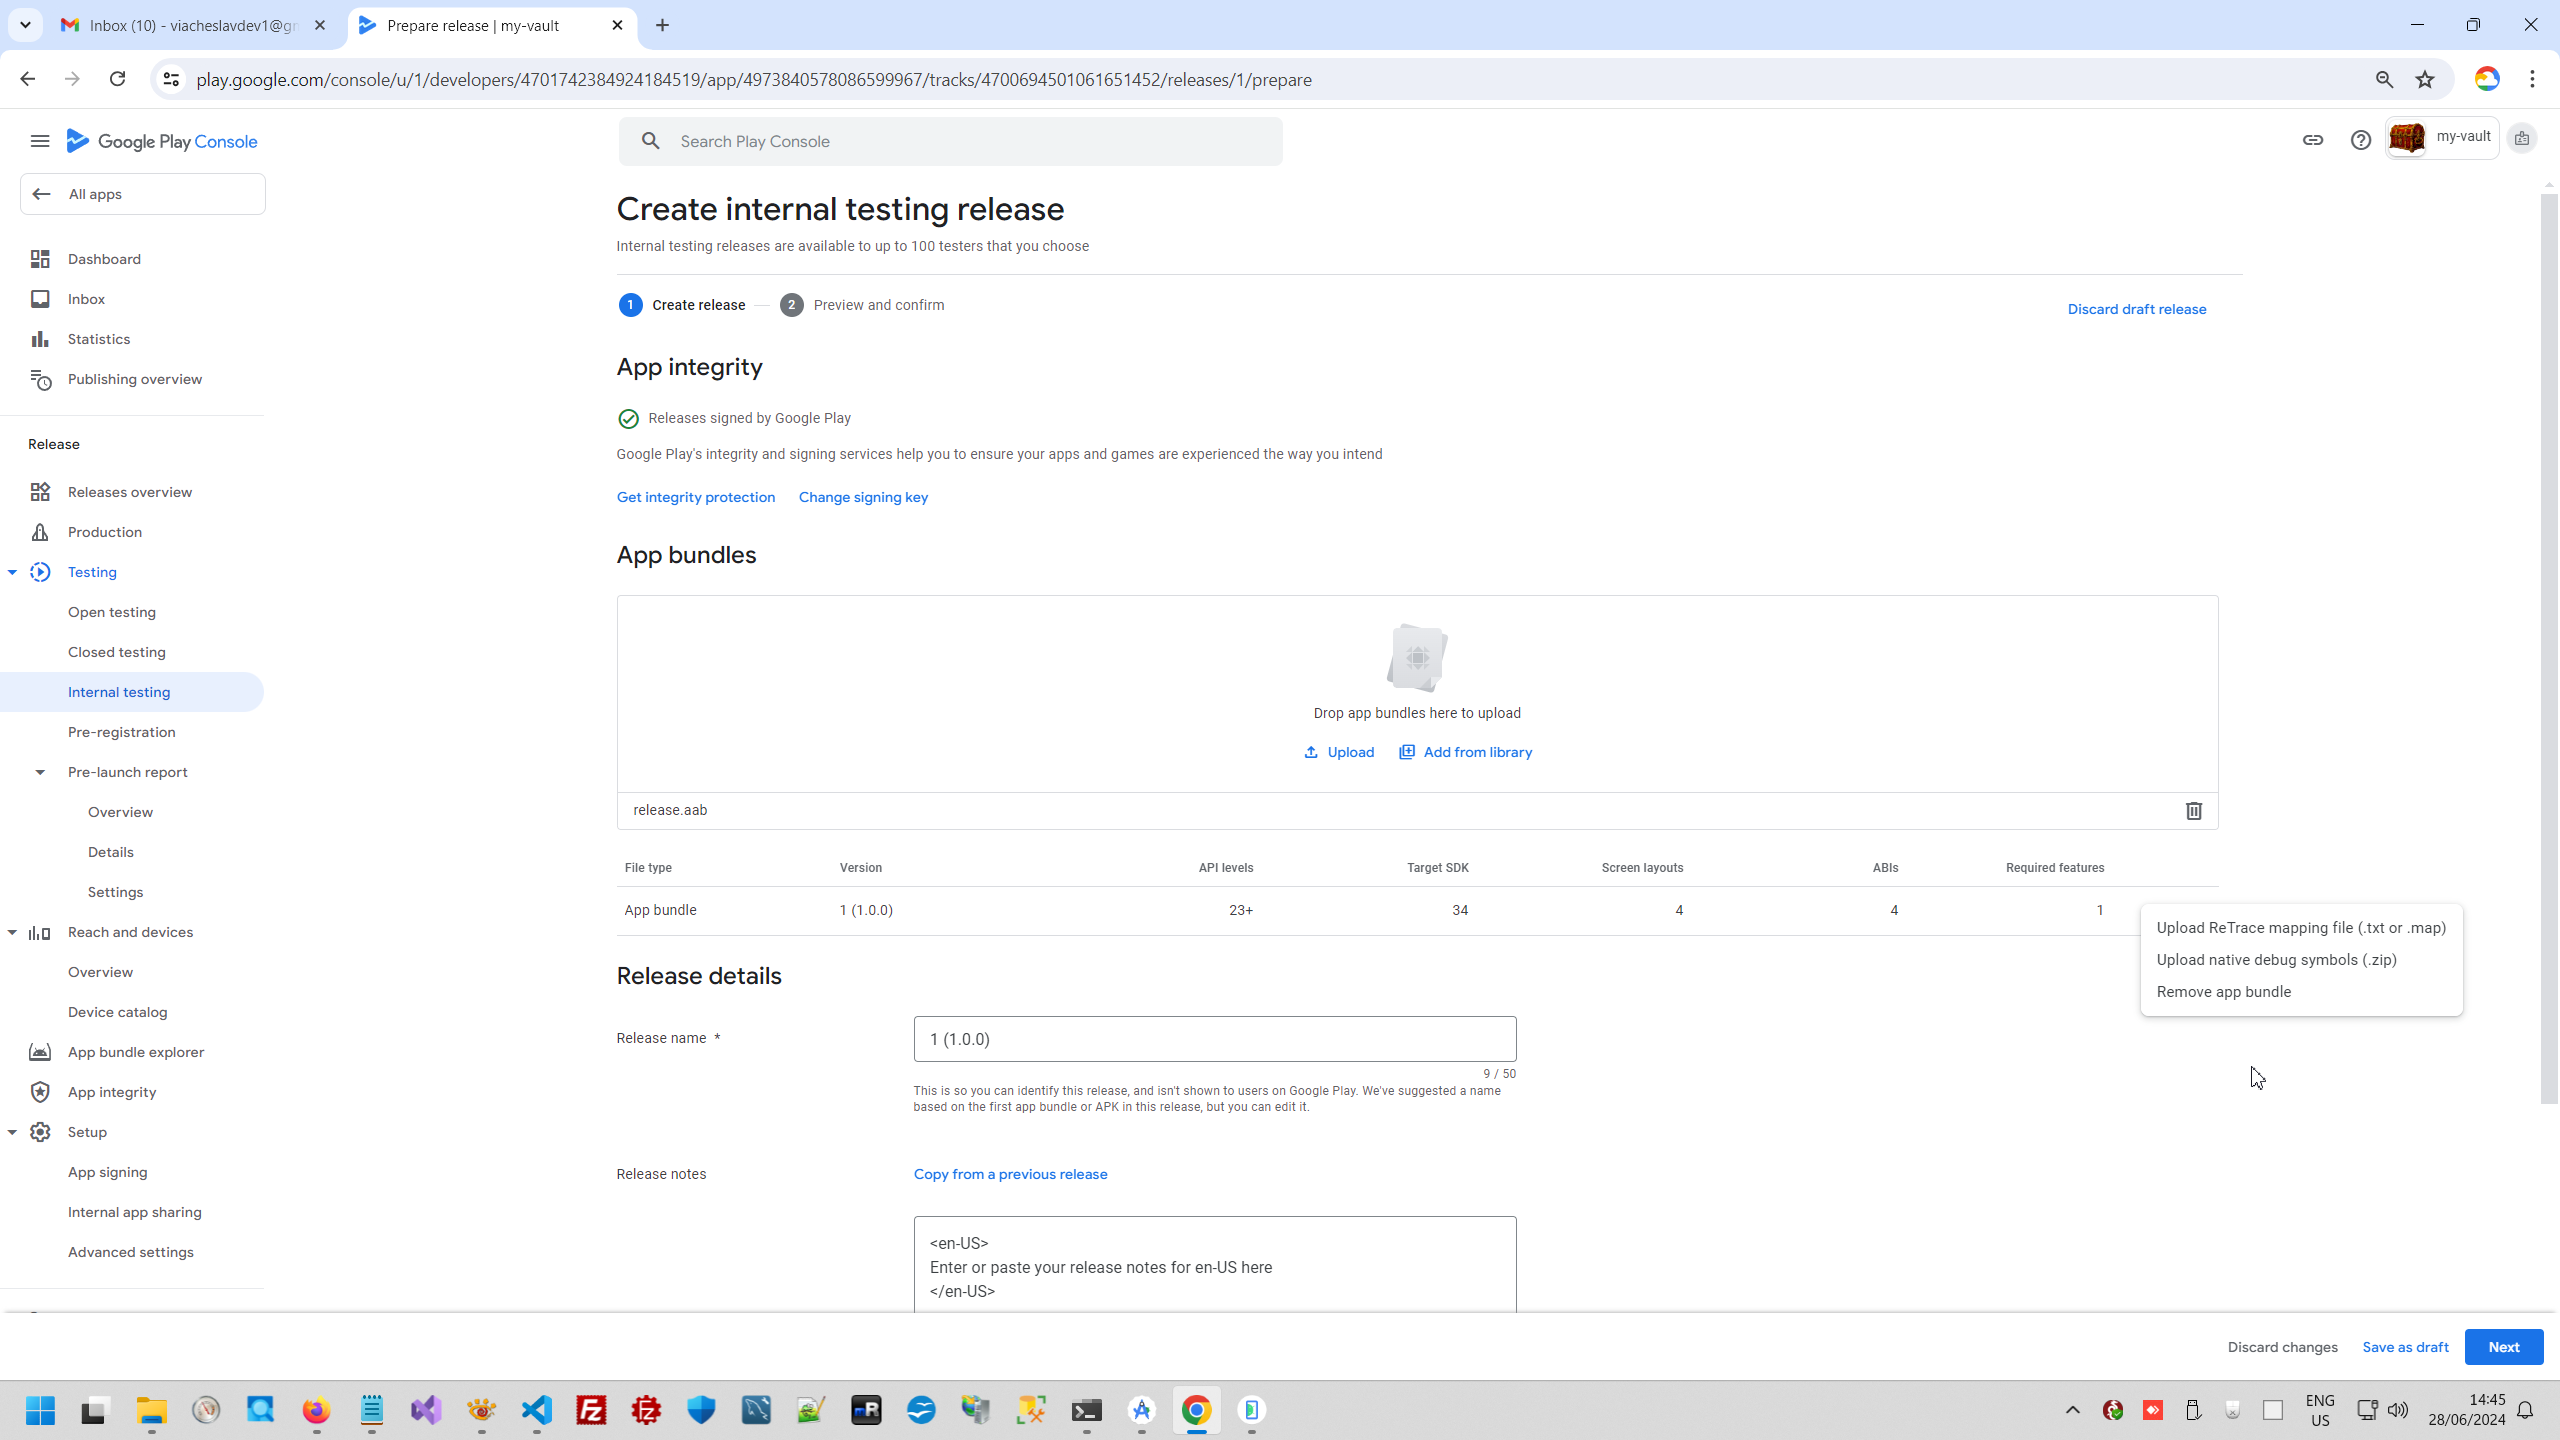Switch to the Gmail Inbox tab
Viewport: 2560px width, 1440px height.
[192, 25]
